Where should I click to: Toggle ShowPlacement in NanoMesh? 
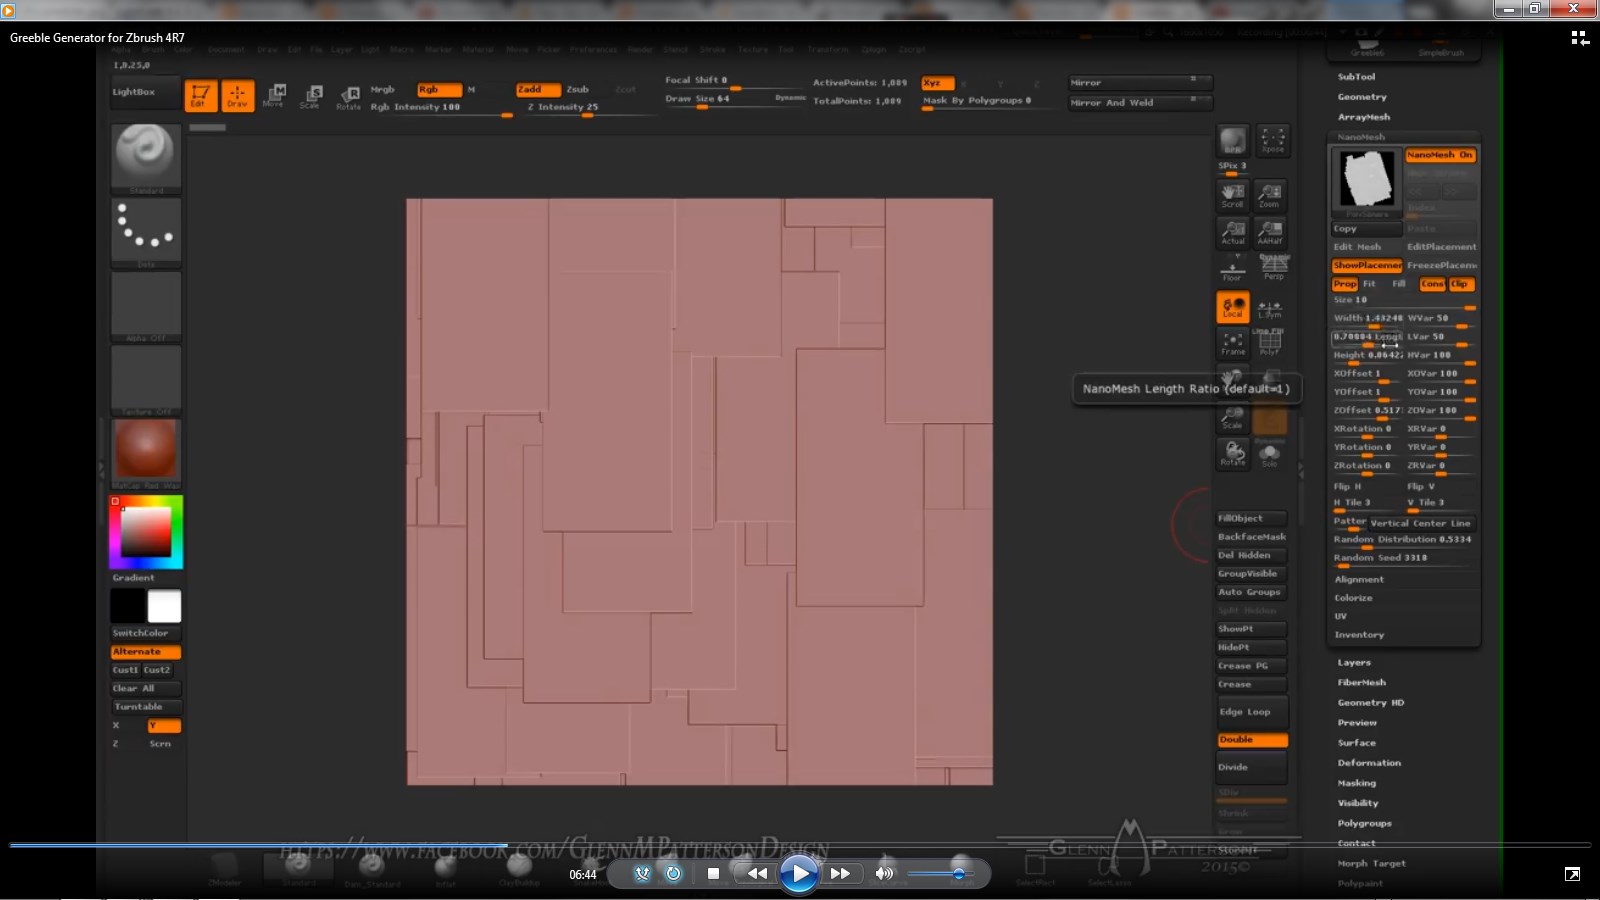(x=1366, y=265)
